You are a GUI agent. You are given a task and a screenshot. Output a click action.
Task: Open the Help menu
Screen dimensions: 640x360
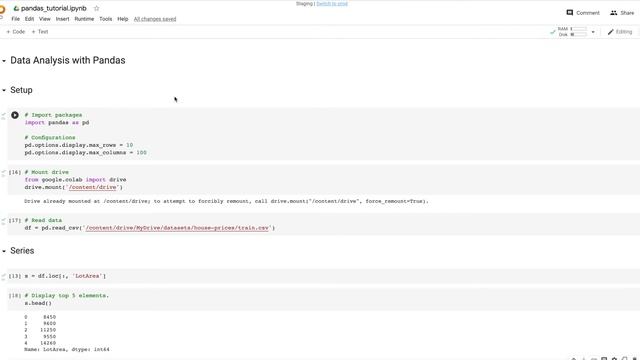point(122,19)
